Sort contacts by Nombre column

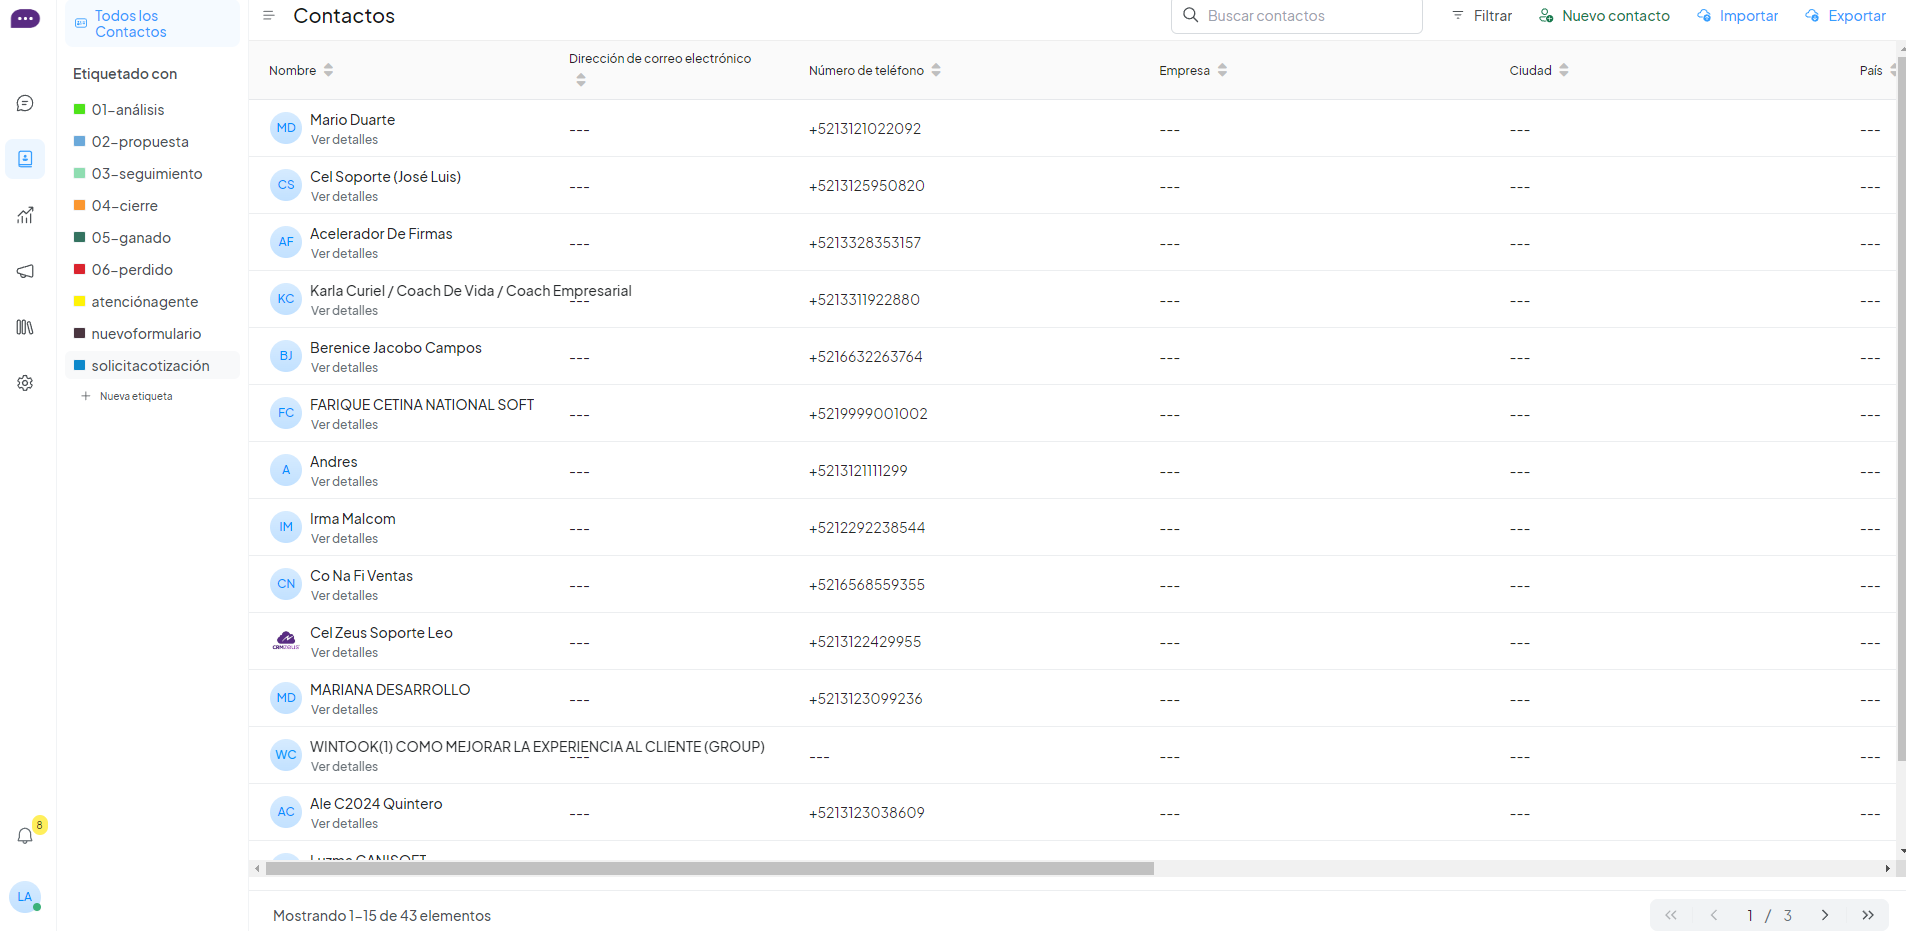pyautogui.click(x=328, y=70)
